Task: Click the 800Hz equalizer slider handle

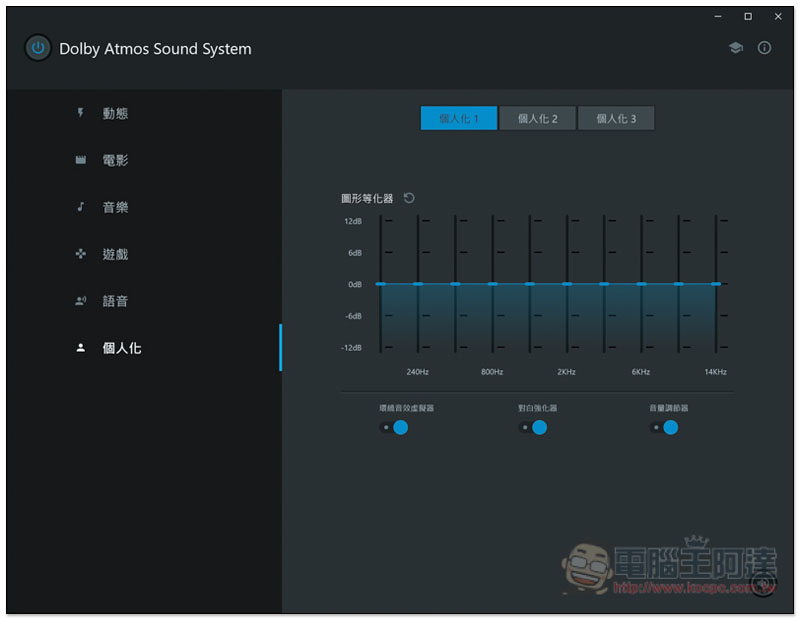Action: (492, 284)
